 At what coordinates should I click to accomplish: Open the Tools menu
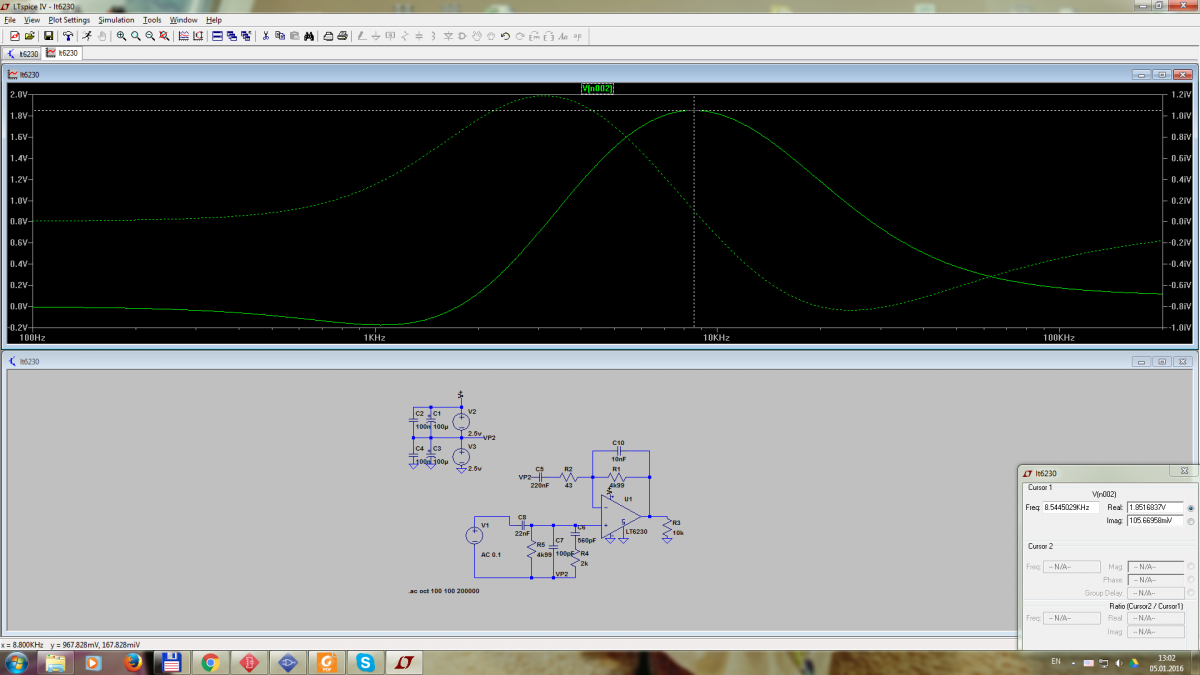coord(152,20)
